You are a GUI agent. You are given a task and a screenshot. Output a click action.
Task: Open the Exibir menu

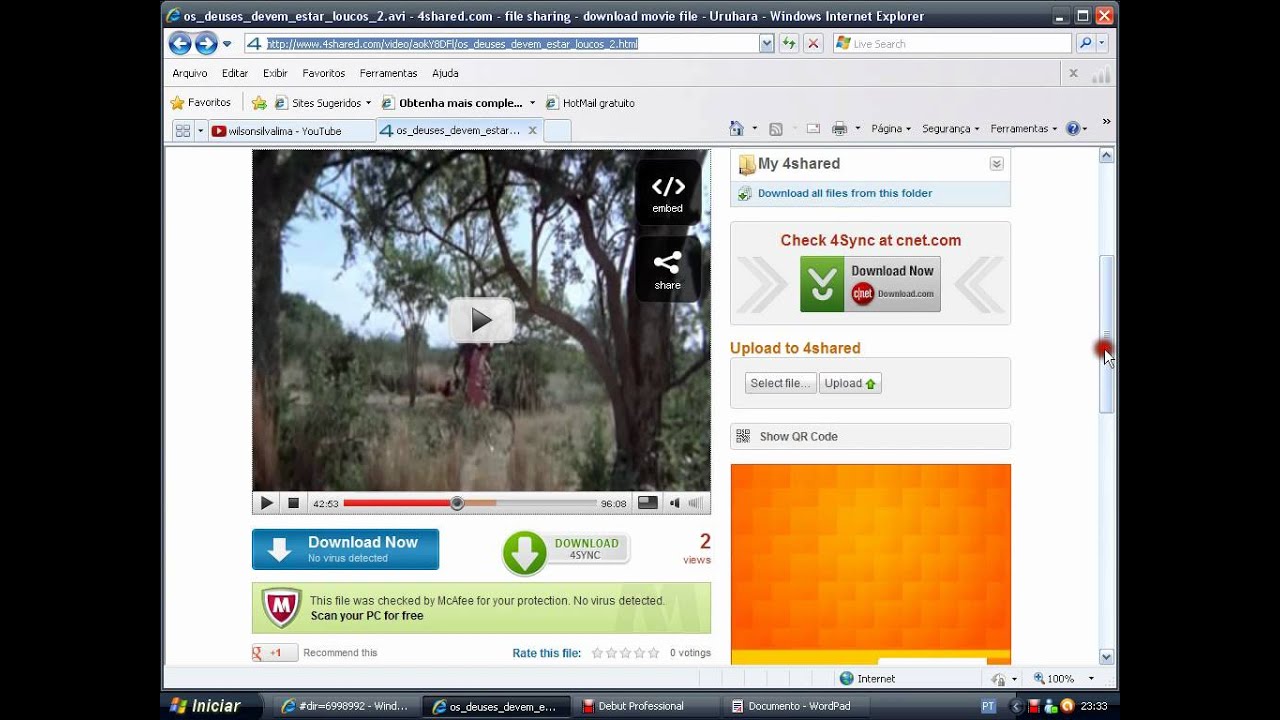pos(275,73)
